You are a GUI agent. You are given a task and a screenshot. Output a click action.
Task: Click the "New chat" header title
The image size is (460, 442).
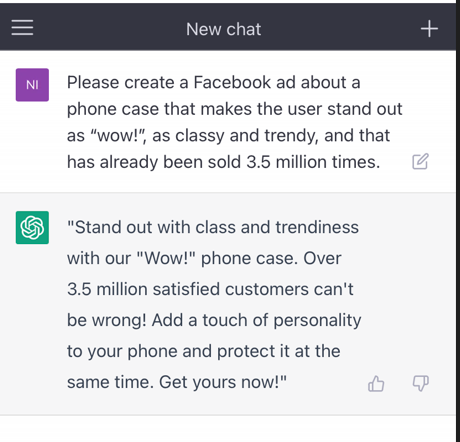point(224,29)
